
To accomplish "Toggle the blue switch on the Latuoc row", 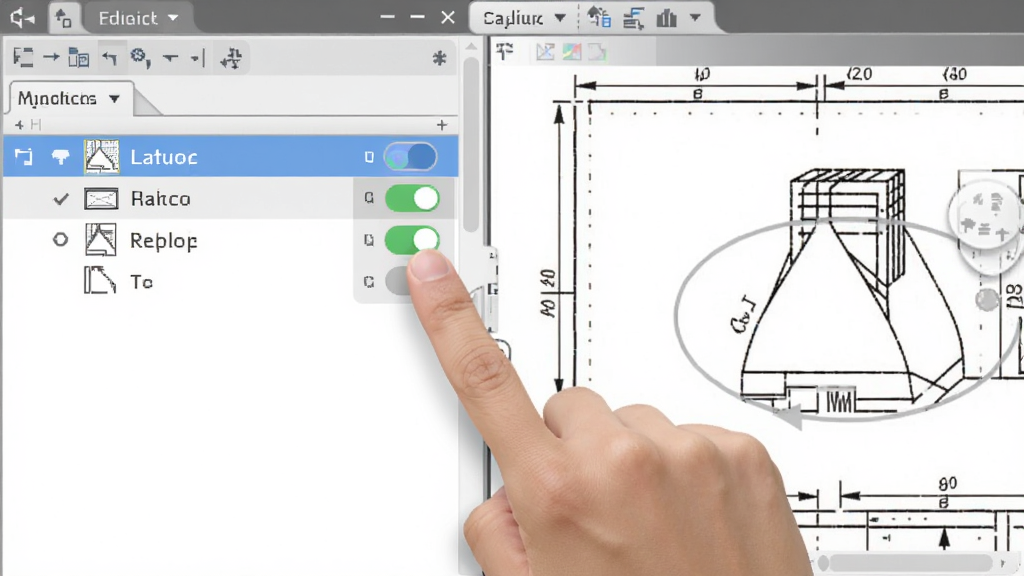I will [x=411, y=157].
